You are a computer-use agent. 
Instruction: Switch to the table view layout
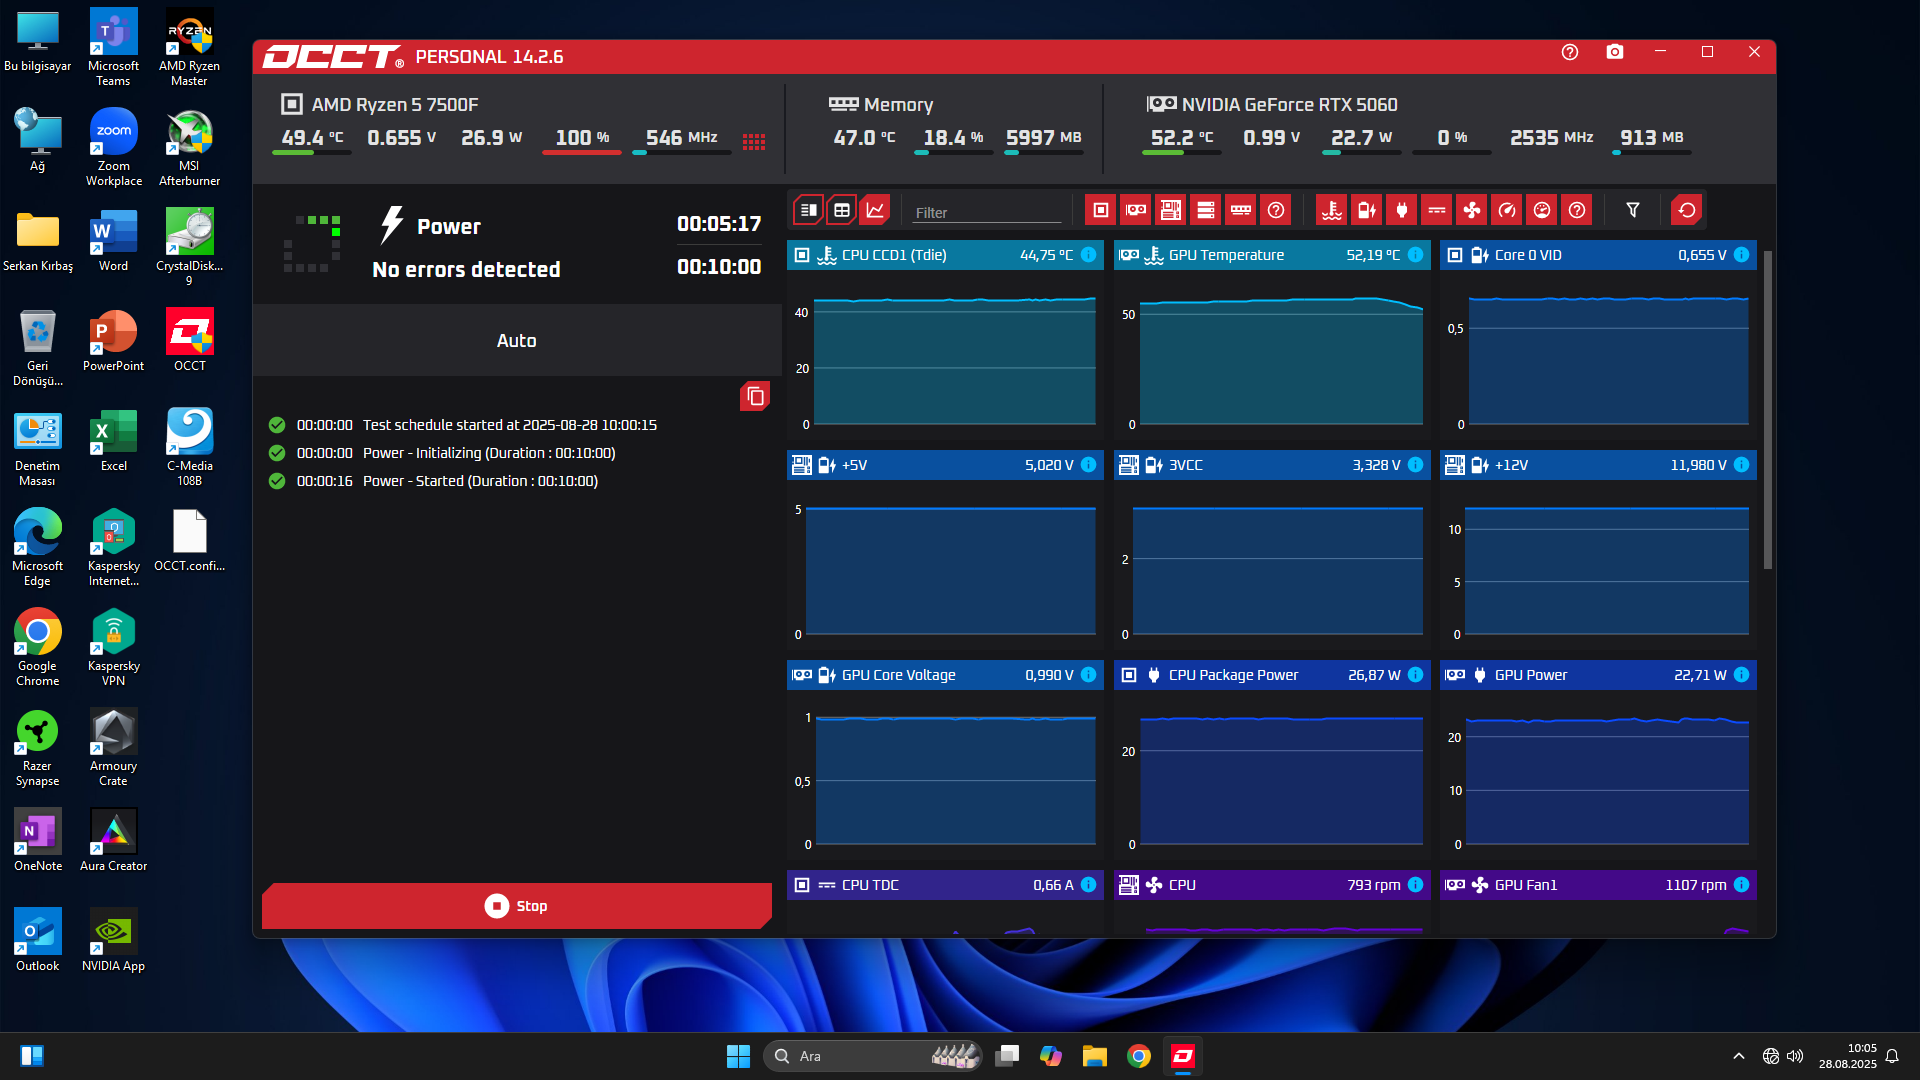click(x=842, y=210)
